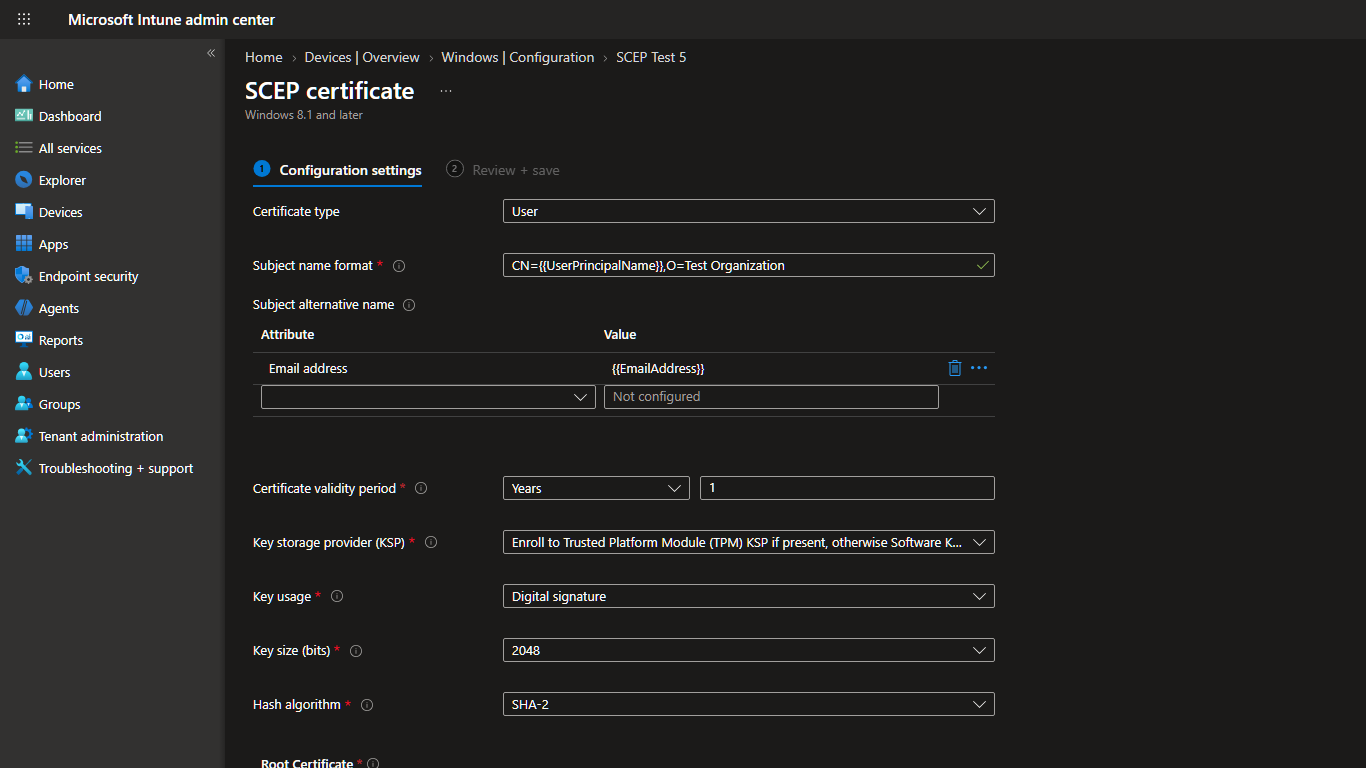1366x768 pixels.
Task: Open the Key size 2048 dropdown
Action: (x=749, y=650)
